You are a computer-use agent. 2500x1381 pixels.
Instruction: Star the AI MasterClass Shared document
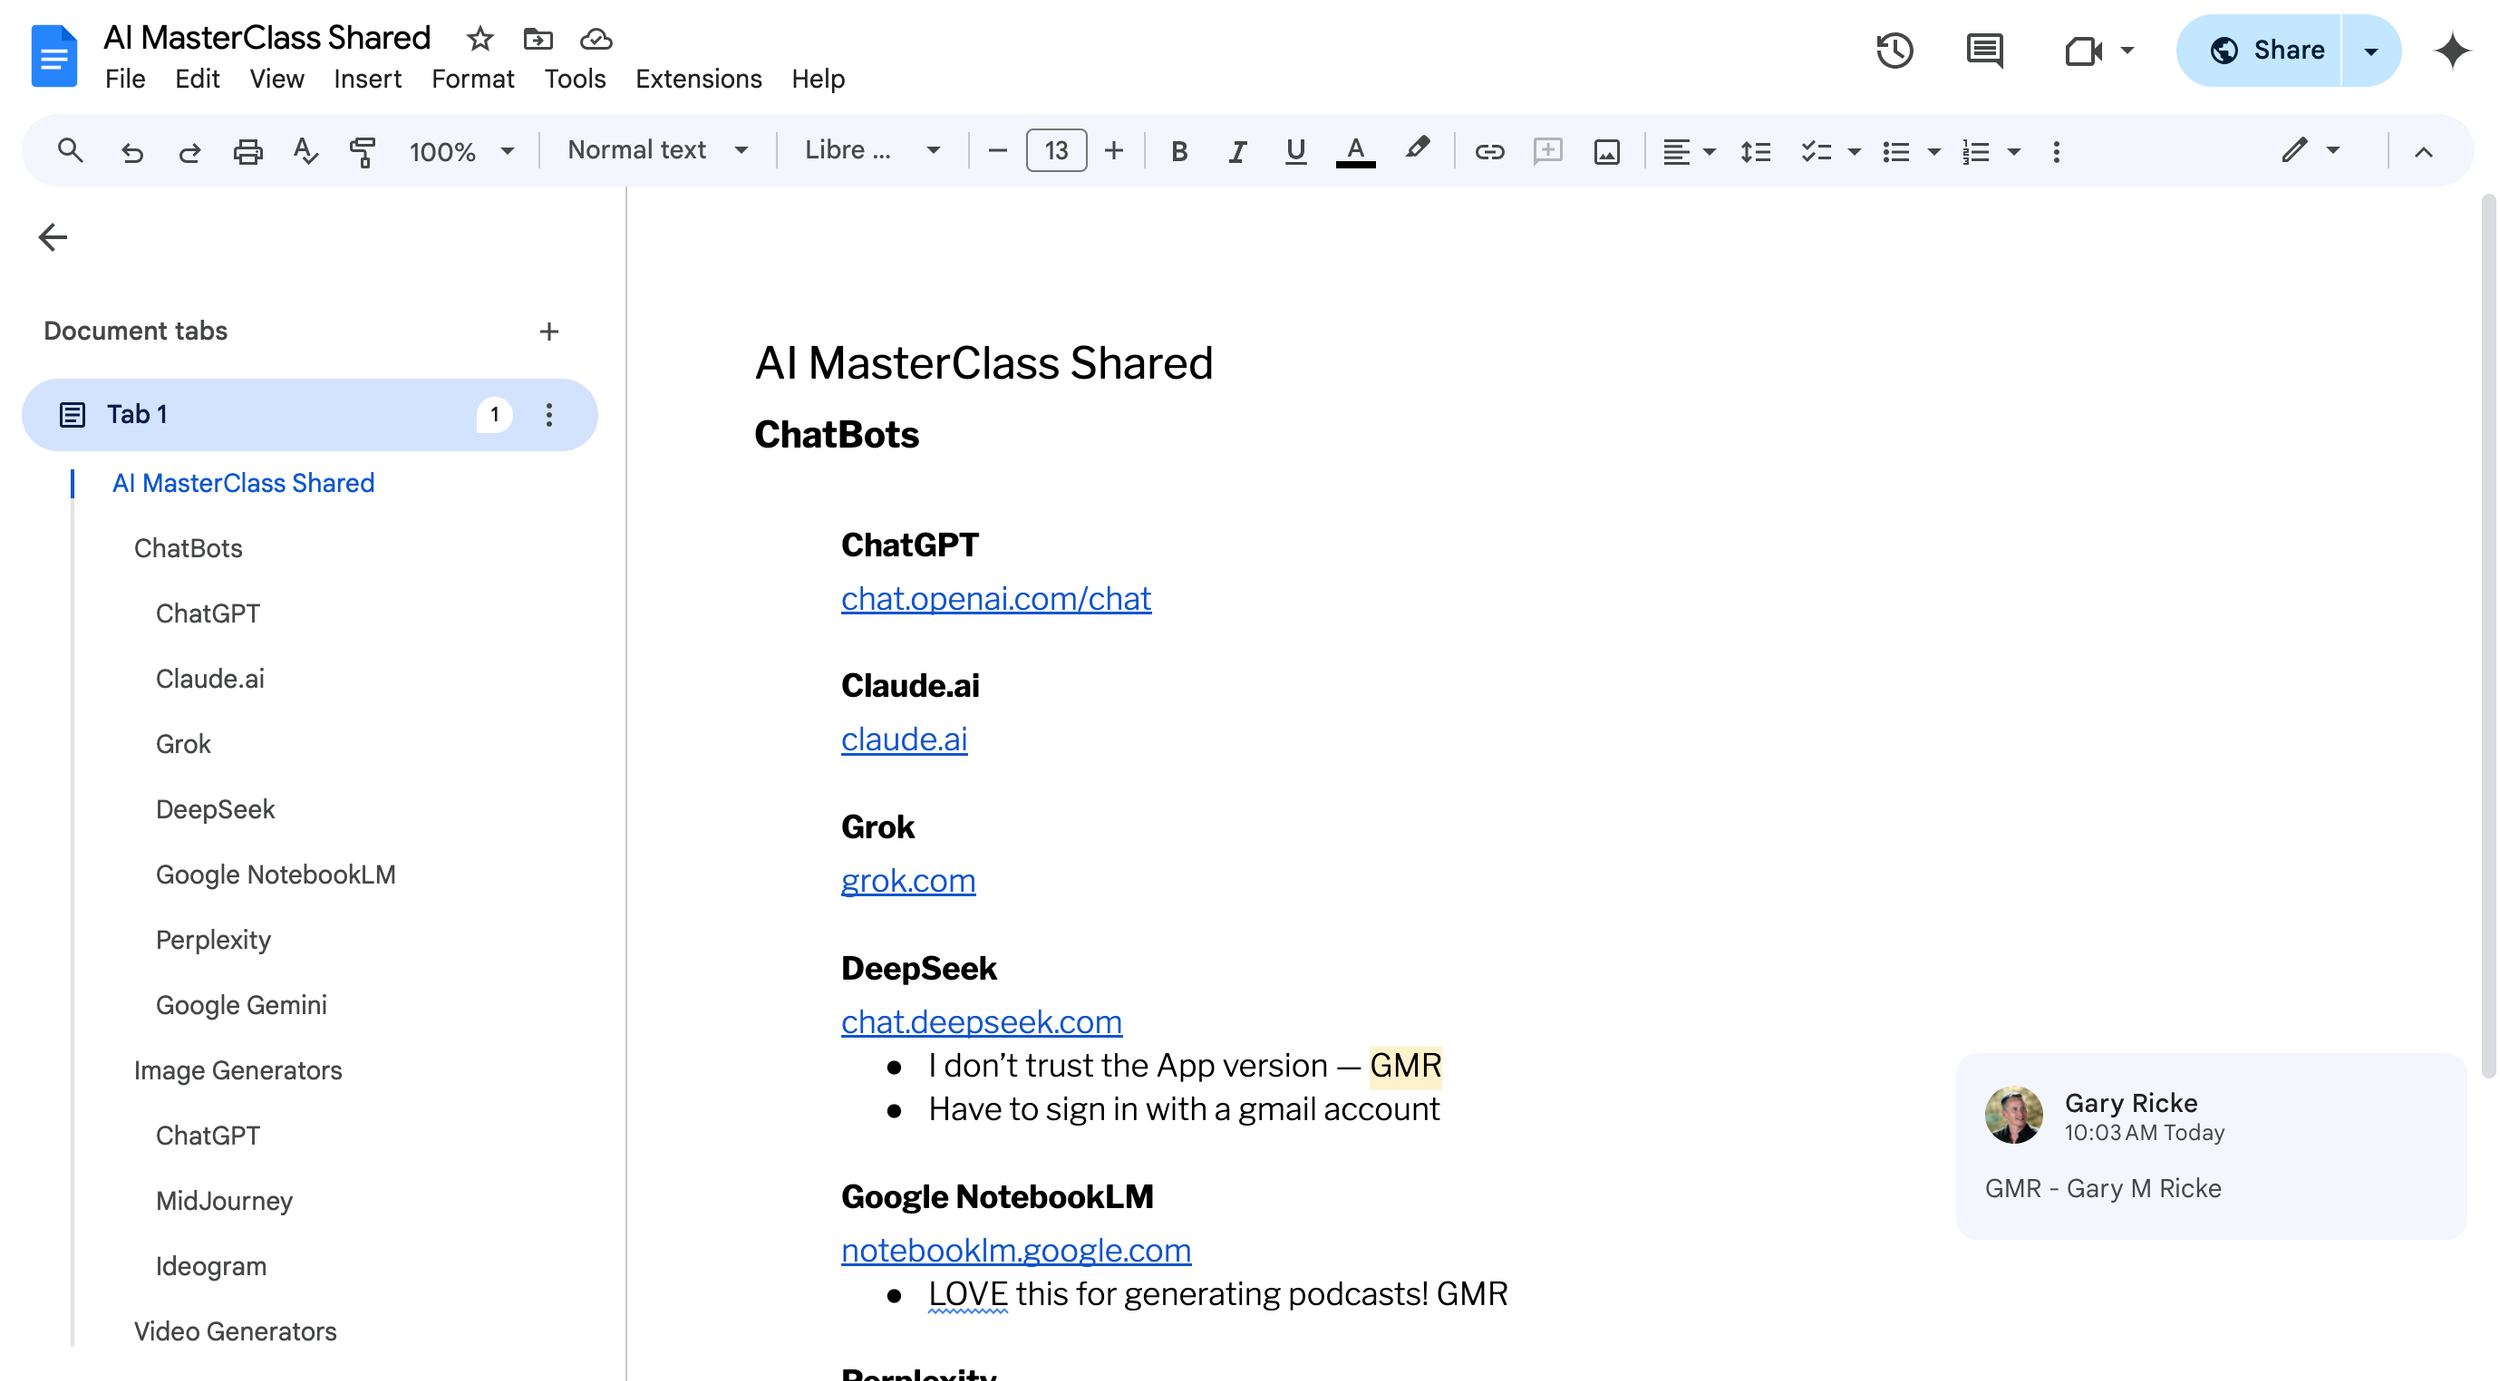click(x=480, y=39)
